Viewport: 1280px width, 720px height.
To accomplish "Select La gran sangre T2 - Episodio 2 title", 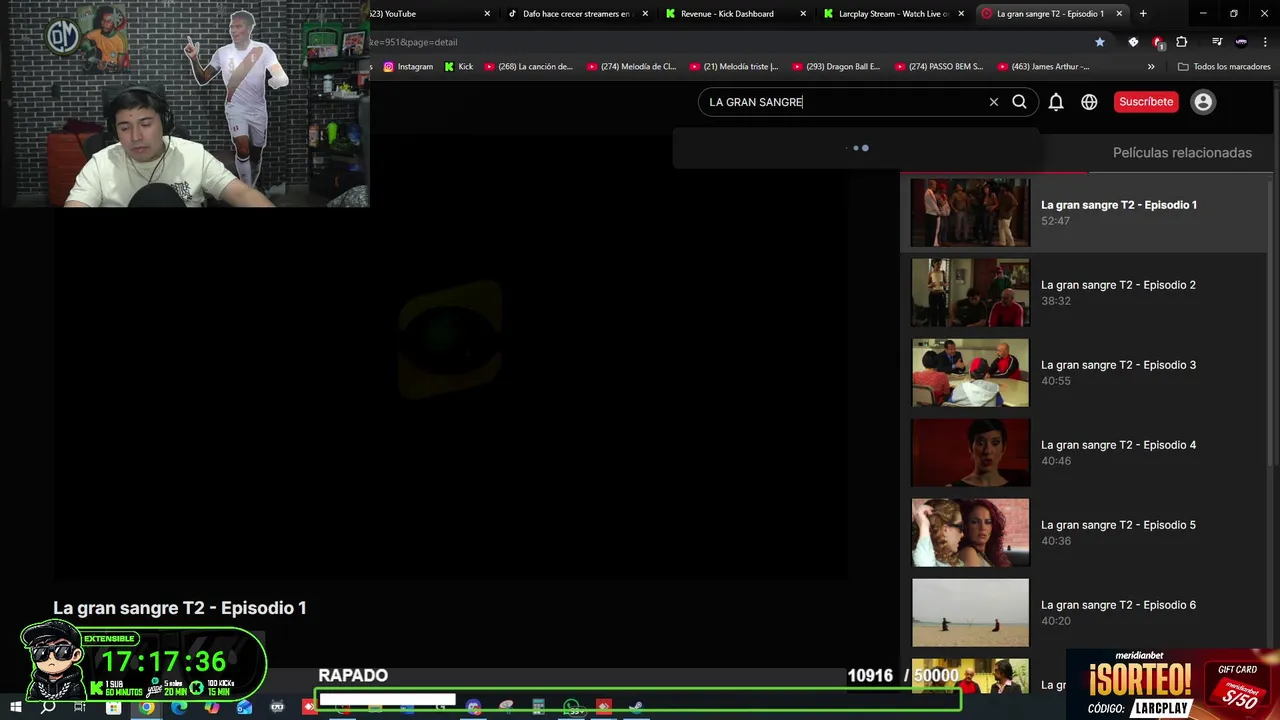I will (1118, 285).
